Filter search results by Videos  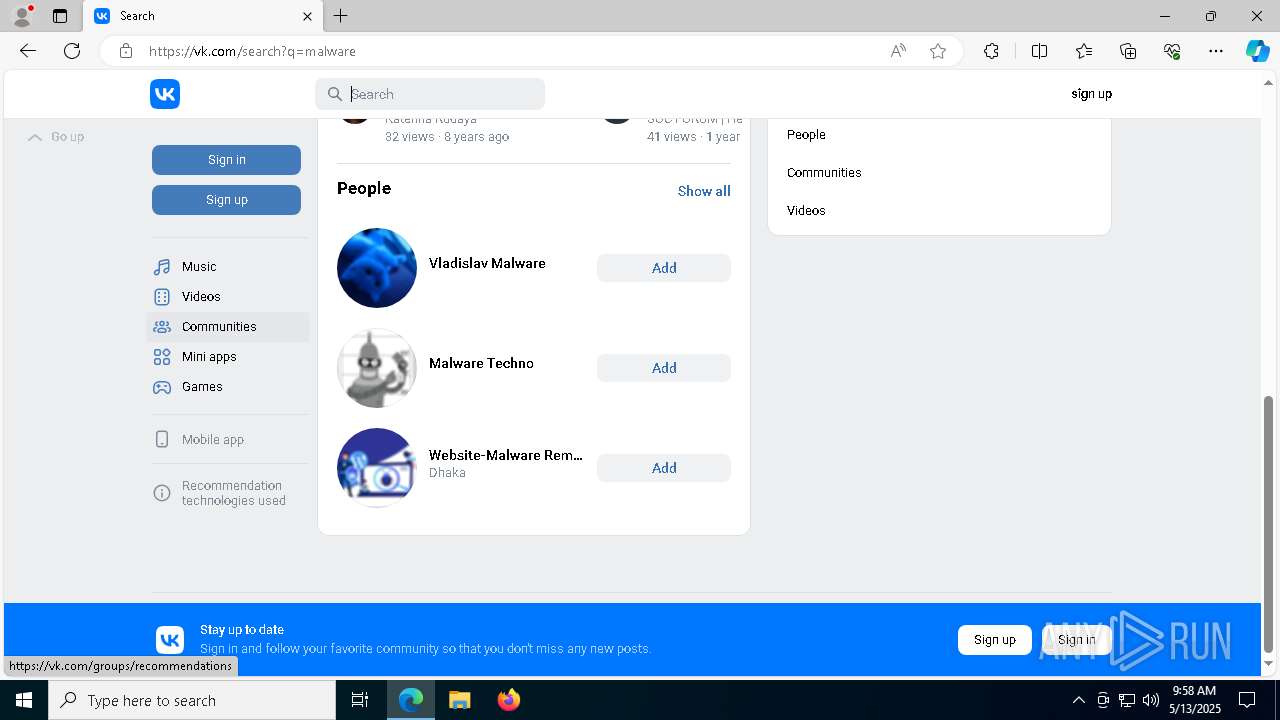(x=806, y=211)
